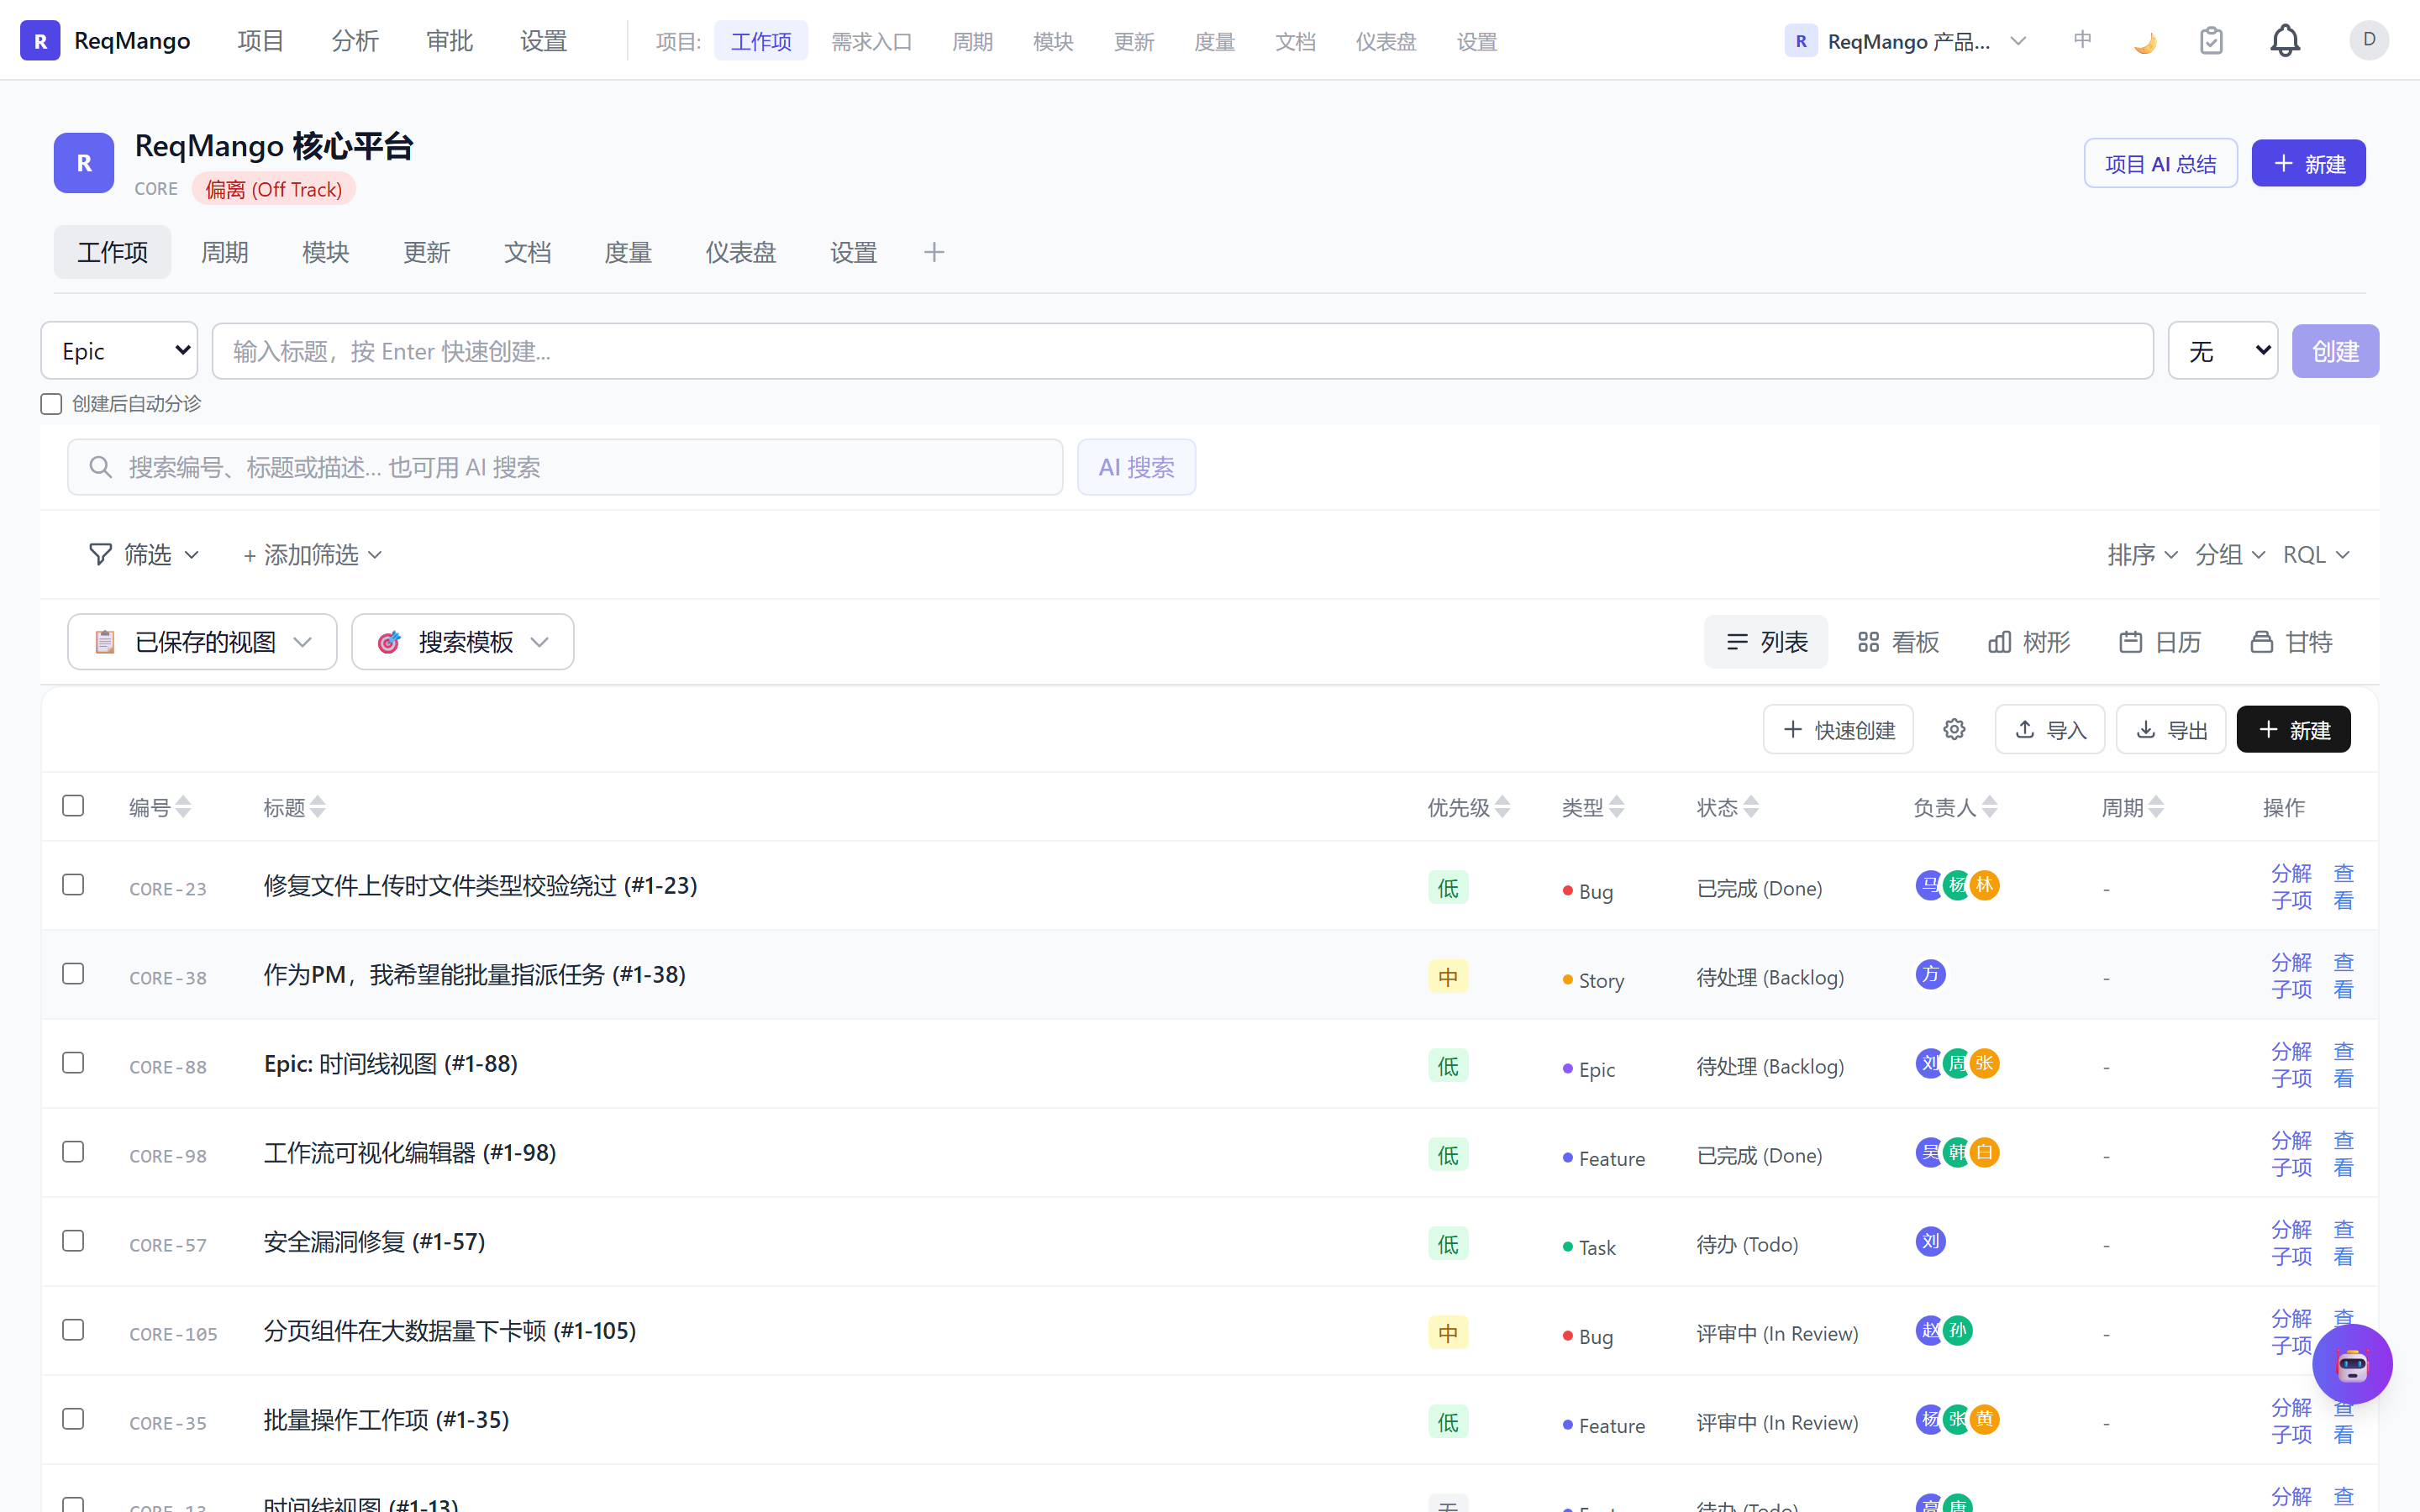Click 项目 AI 总结 button

click(x=2161, y=163)
